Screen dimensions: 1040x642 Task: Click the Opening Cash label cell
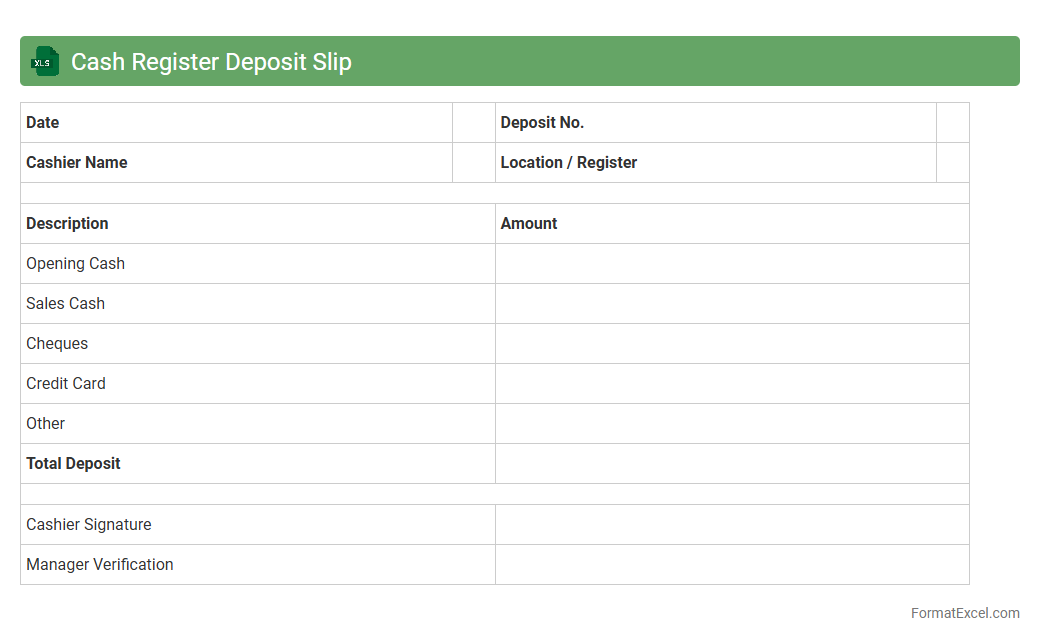[x=75, y=264]
